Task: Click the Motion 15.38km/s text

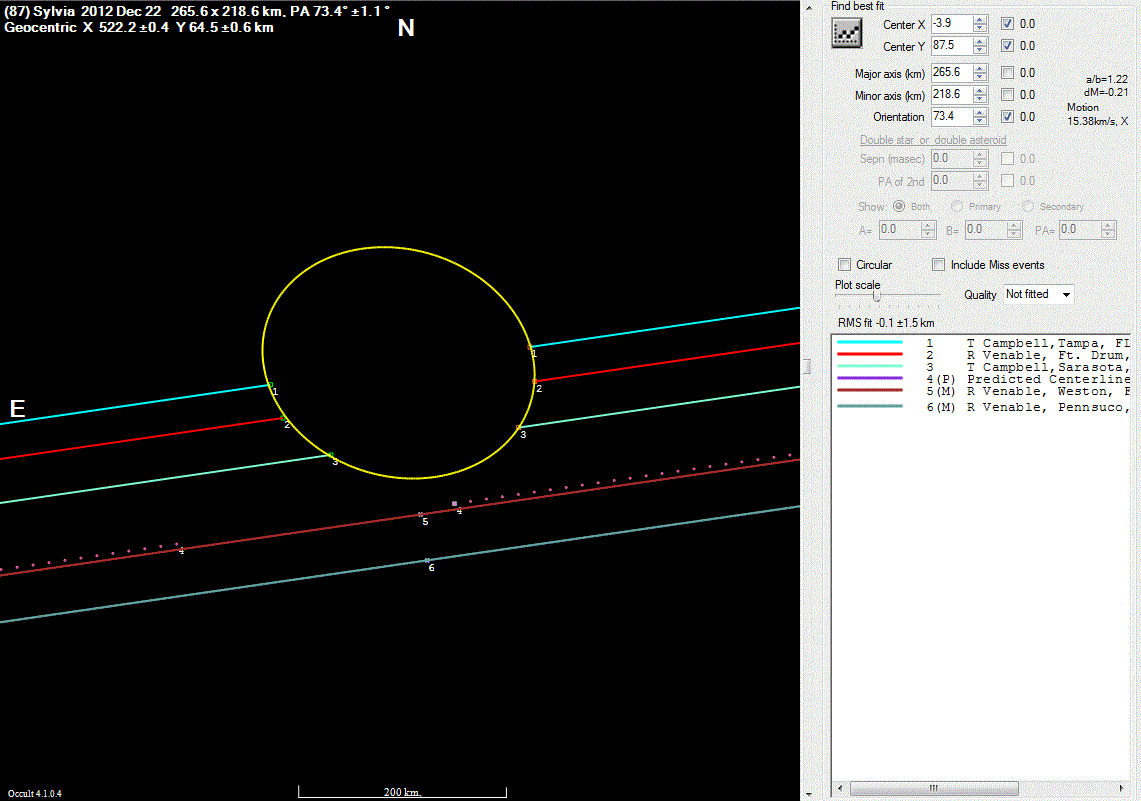Action: [x=1097, y=114]
